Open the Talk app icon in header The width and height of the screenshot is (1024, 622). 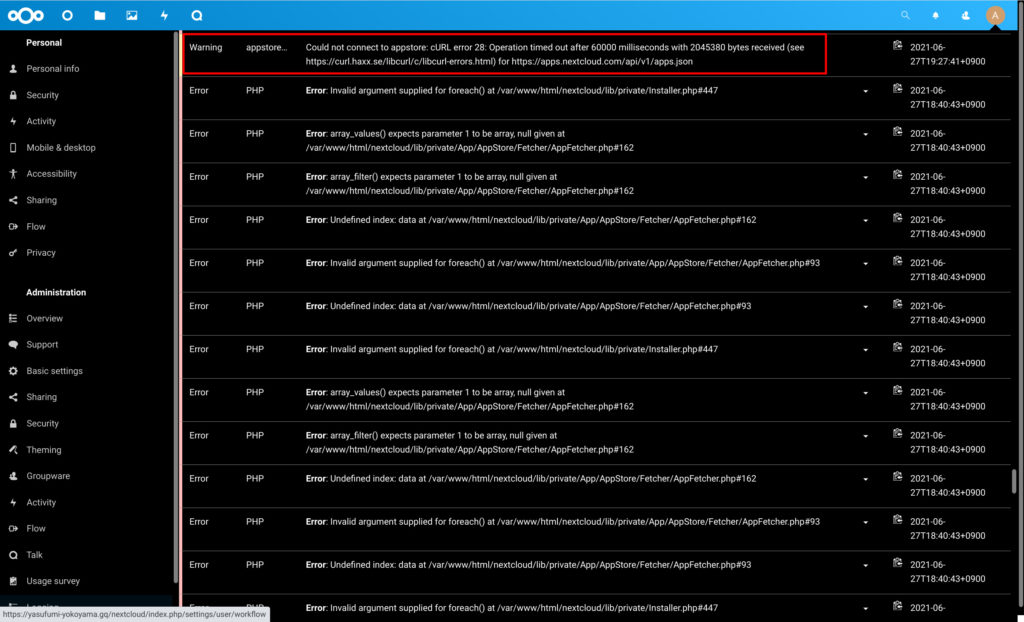click(x=197, y=15)
